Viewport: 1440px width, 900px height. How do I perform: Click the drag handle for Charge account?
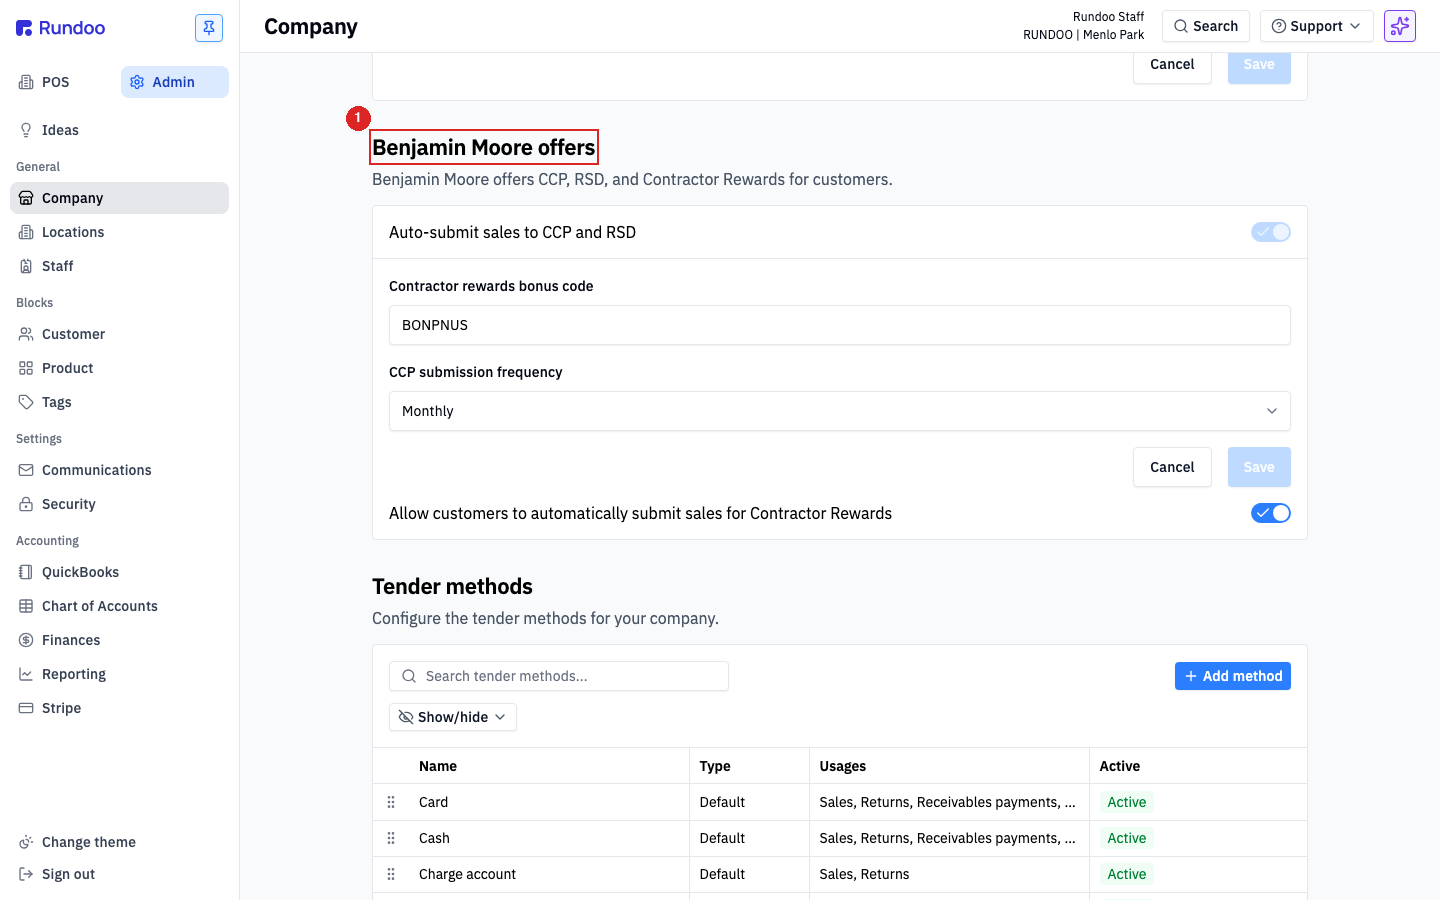(x=391, y=874)
